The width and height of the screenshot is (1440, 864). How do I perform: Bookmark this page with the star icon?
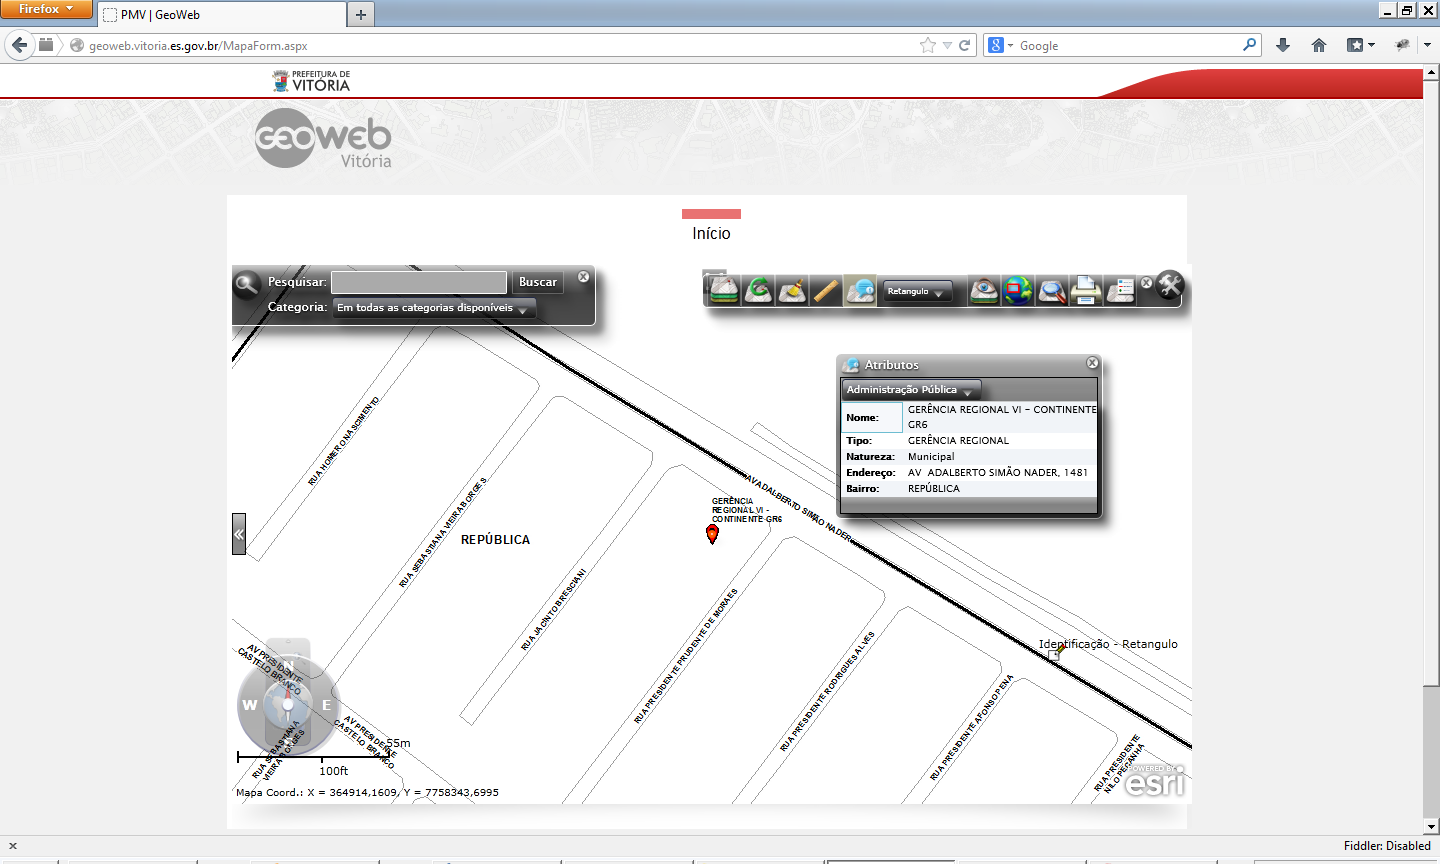coord(928,45)
